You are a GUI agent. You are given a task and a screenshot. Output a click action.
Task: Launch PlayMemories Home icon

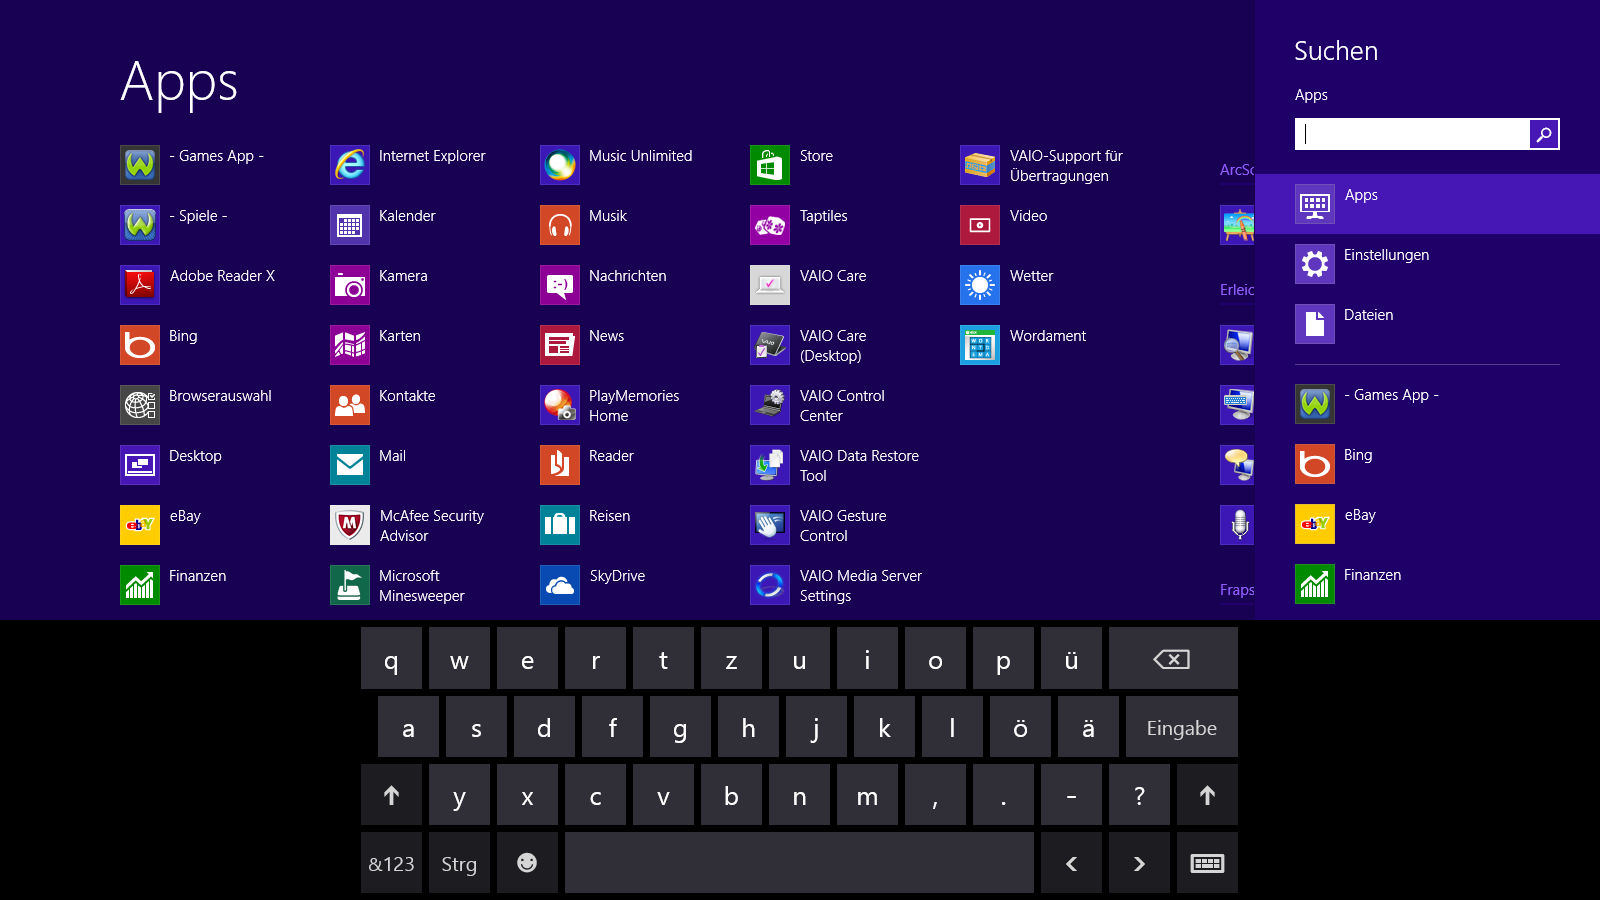point(560,405)
